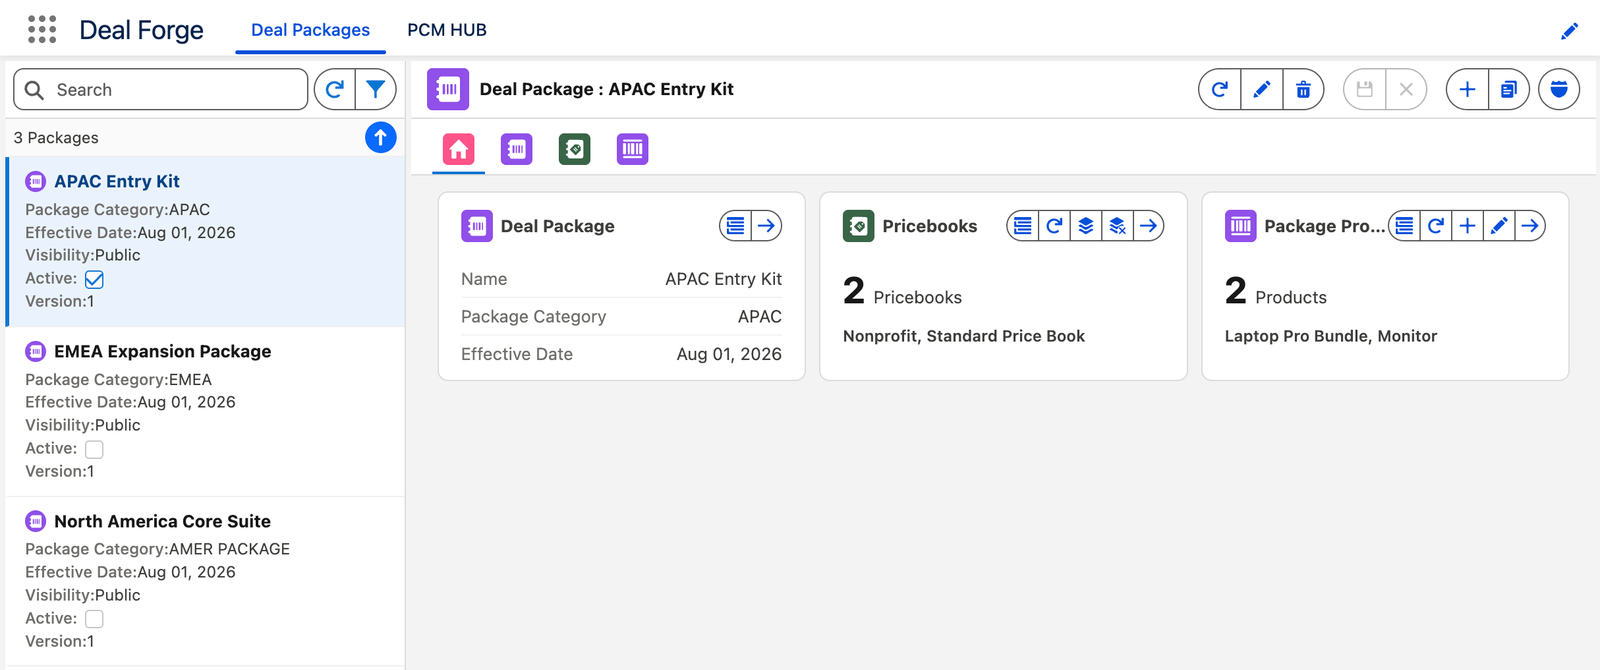Click the '2 Pricebooks' count

(x=902, y=292)
